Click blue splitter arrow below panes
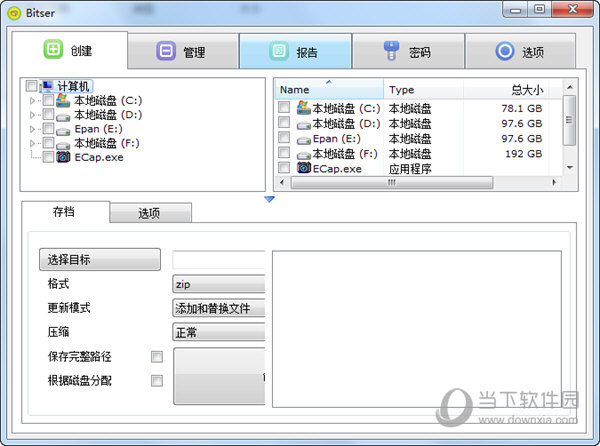This screenshot has height=446, width=600. (269, 199)
